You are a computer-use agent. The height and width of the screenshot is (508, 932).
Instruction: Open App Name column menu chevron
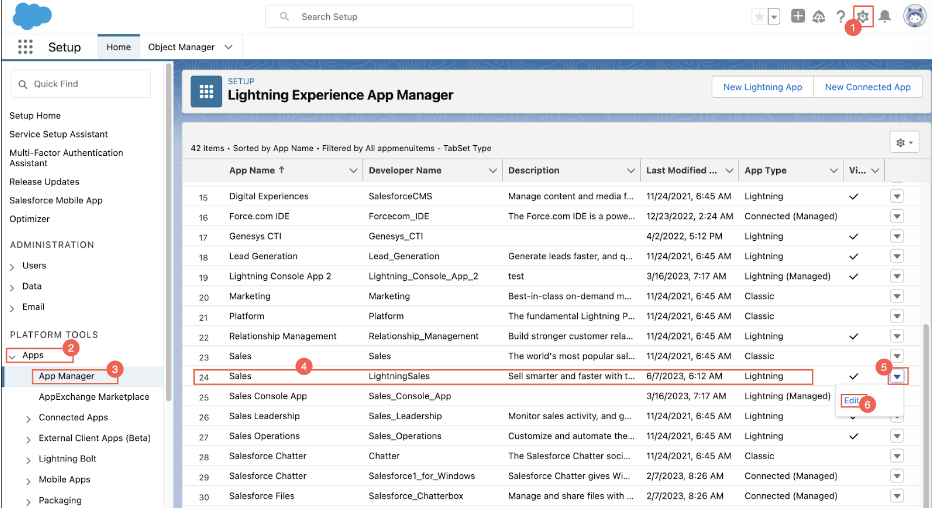coord(353,171)
